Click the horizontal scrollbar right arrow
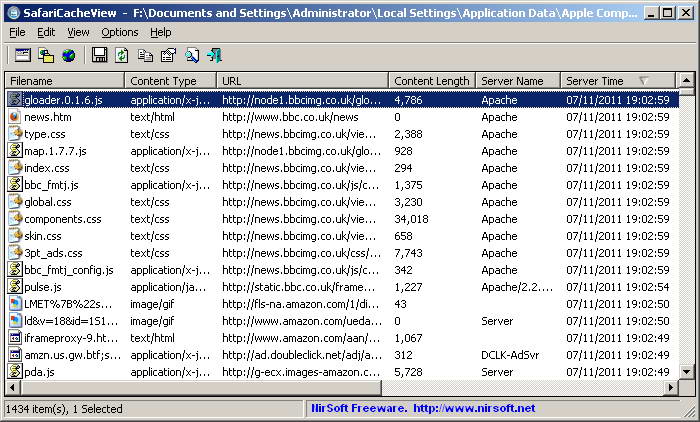Viewport: 700px width, 422px height. coord(670,388)
